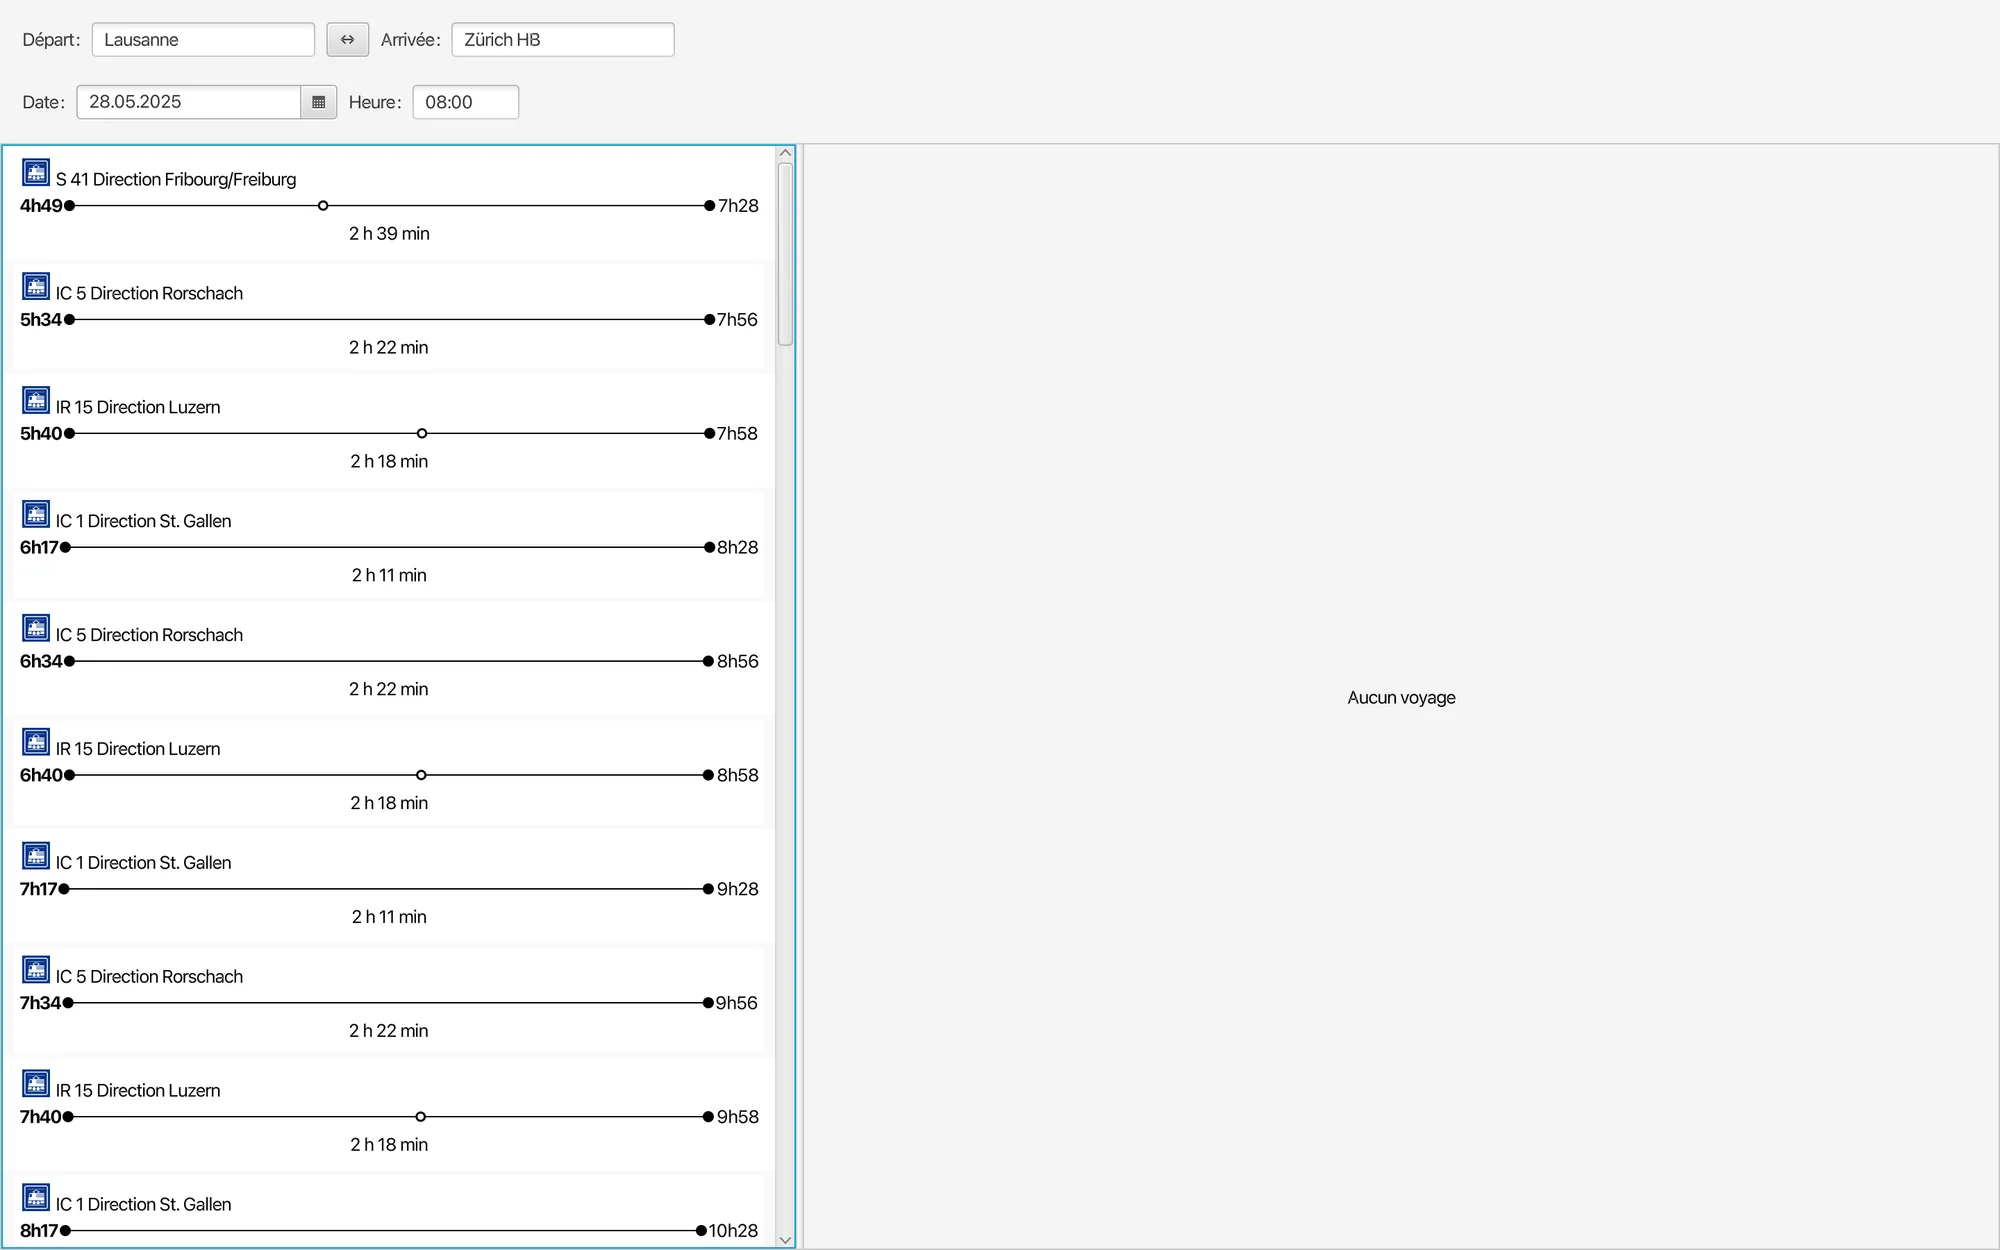Open the date picker calendar
Image resolution: width=2000 pixels, height=1250 pixels.
318,102
